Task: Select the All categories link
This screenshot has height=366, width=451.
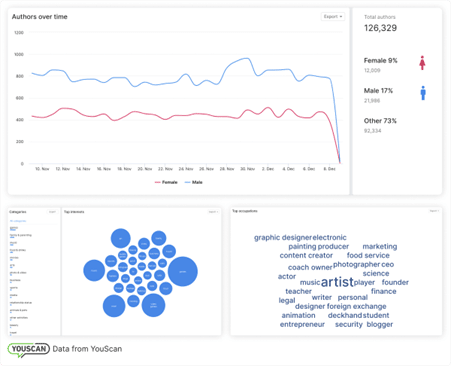Action: (x=18, y=221)
